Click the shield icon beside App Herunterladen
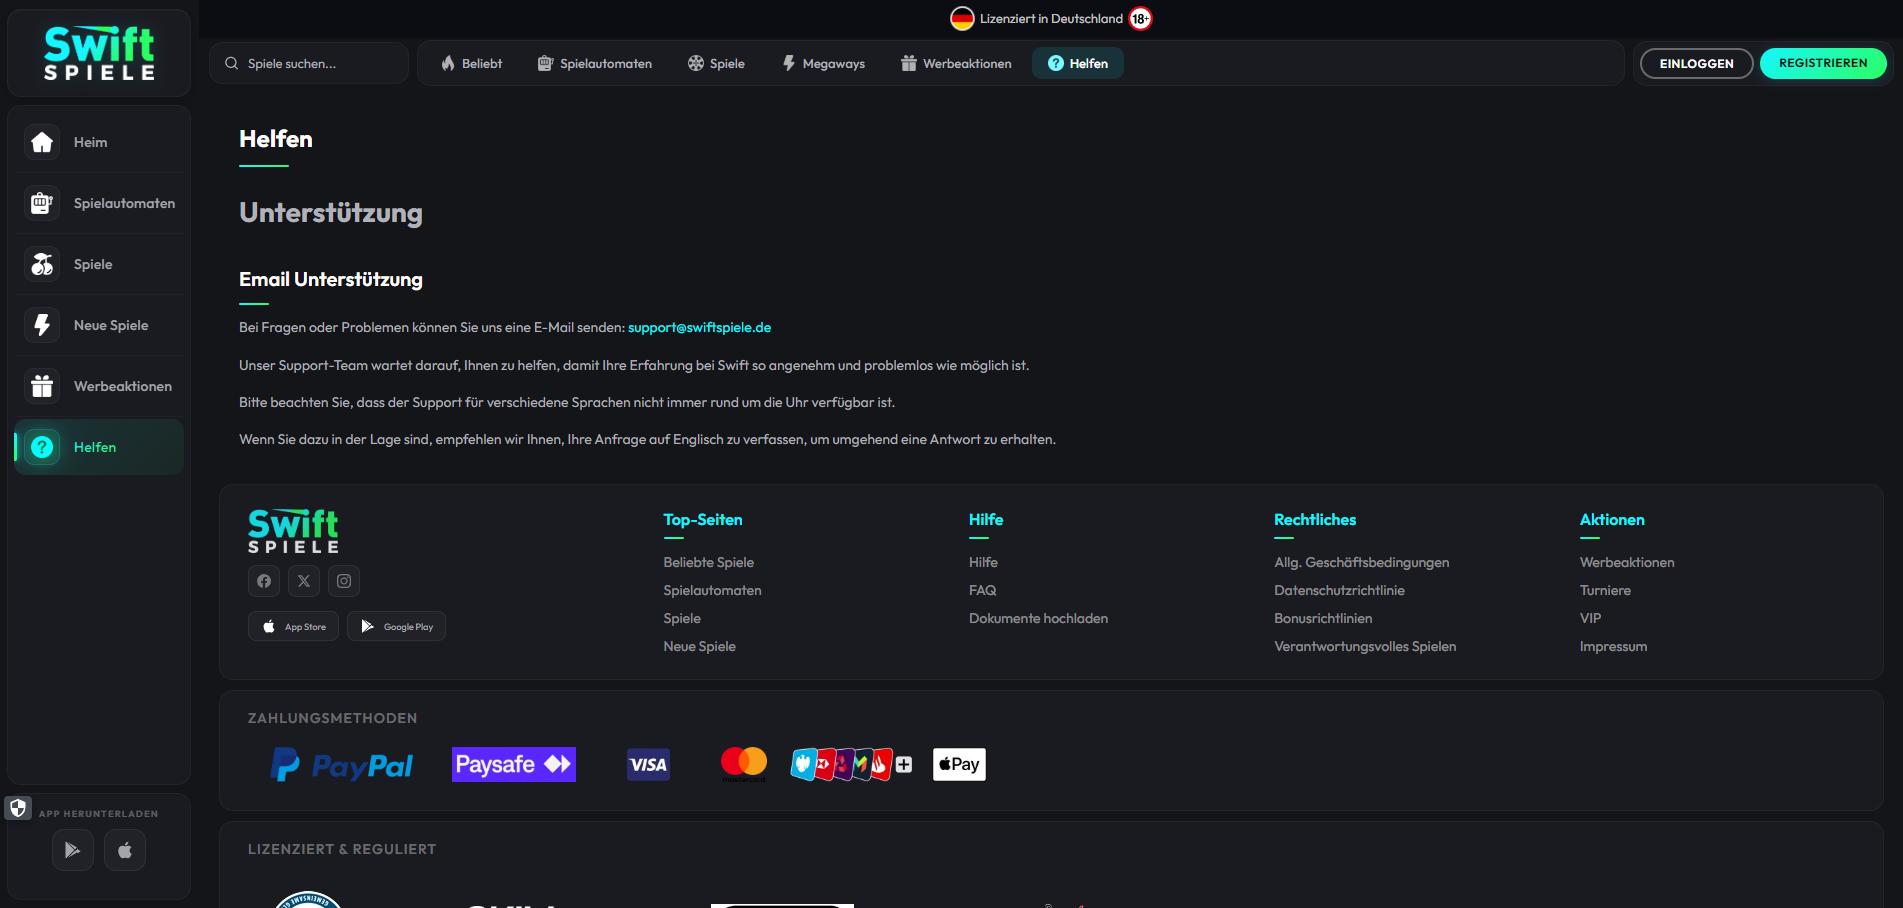 coord(18,808)
